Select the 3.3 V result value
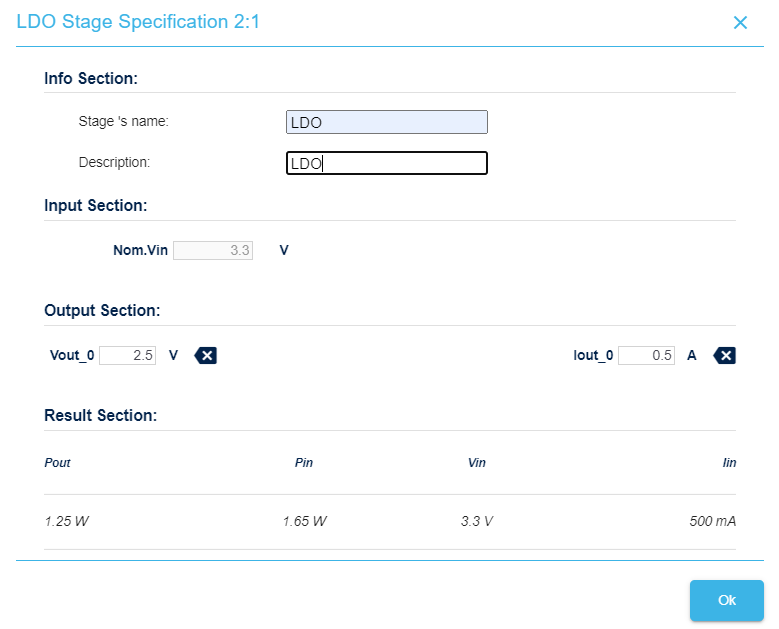 tap(476, 521)
